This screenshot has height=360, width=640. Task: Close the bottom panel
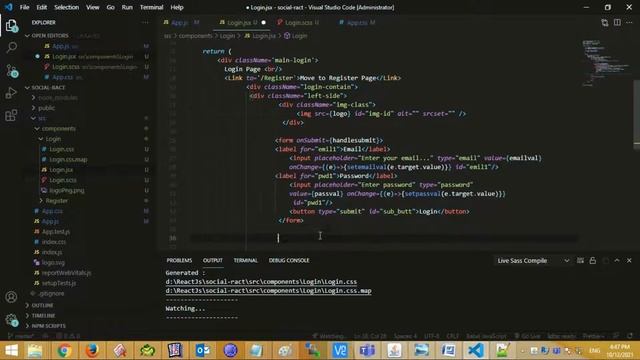(629, 260)
